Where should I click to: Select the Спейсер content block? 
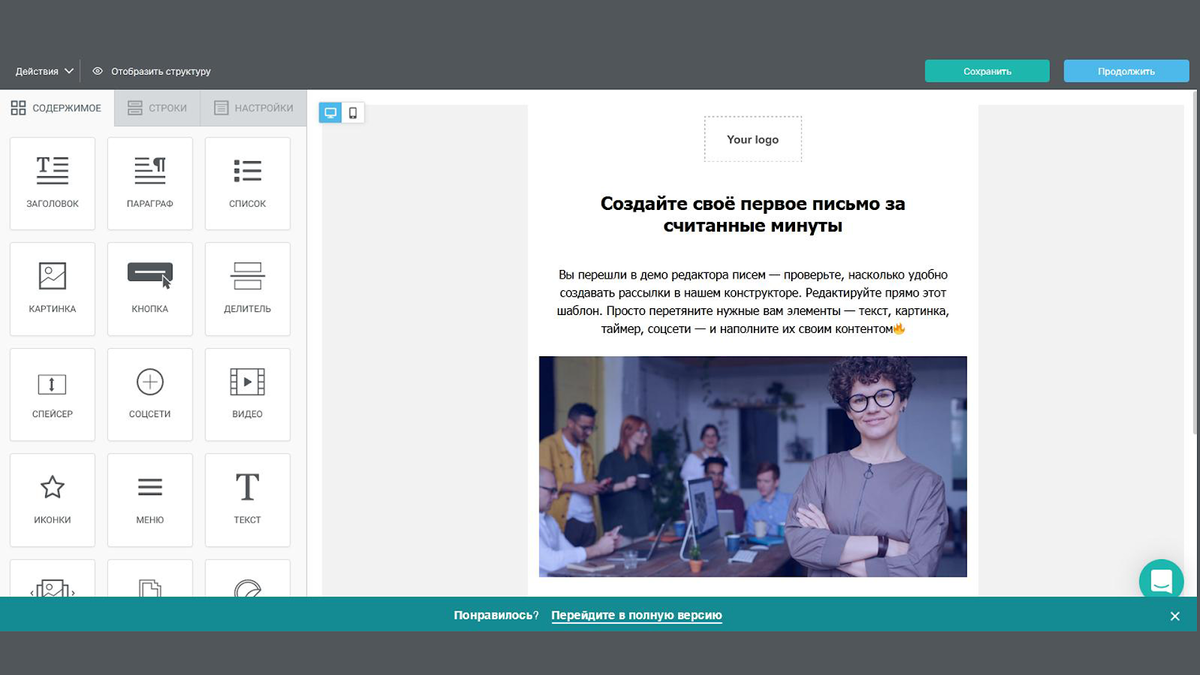pos(52,394)
